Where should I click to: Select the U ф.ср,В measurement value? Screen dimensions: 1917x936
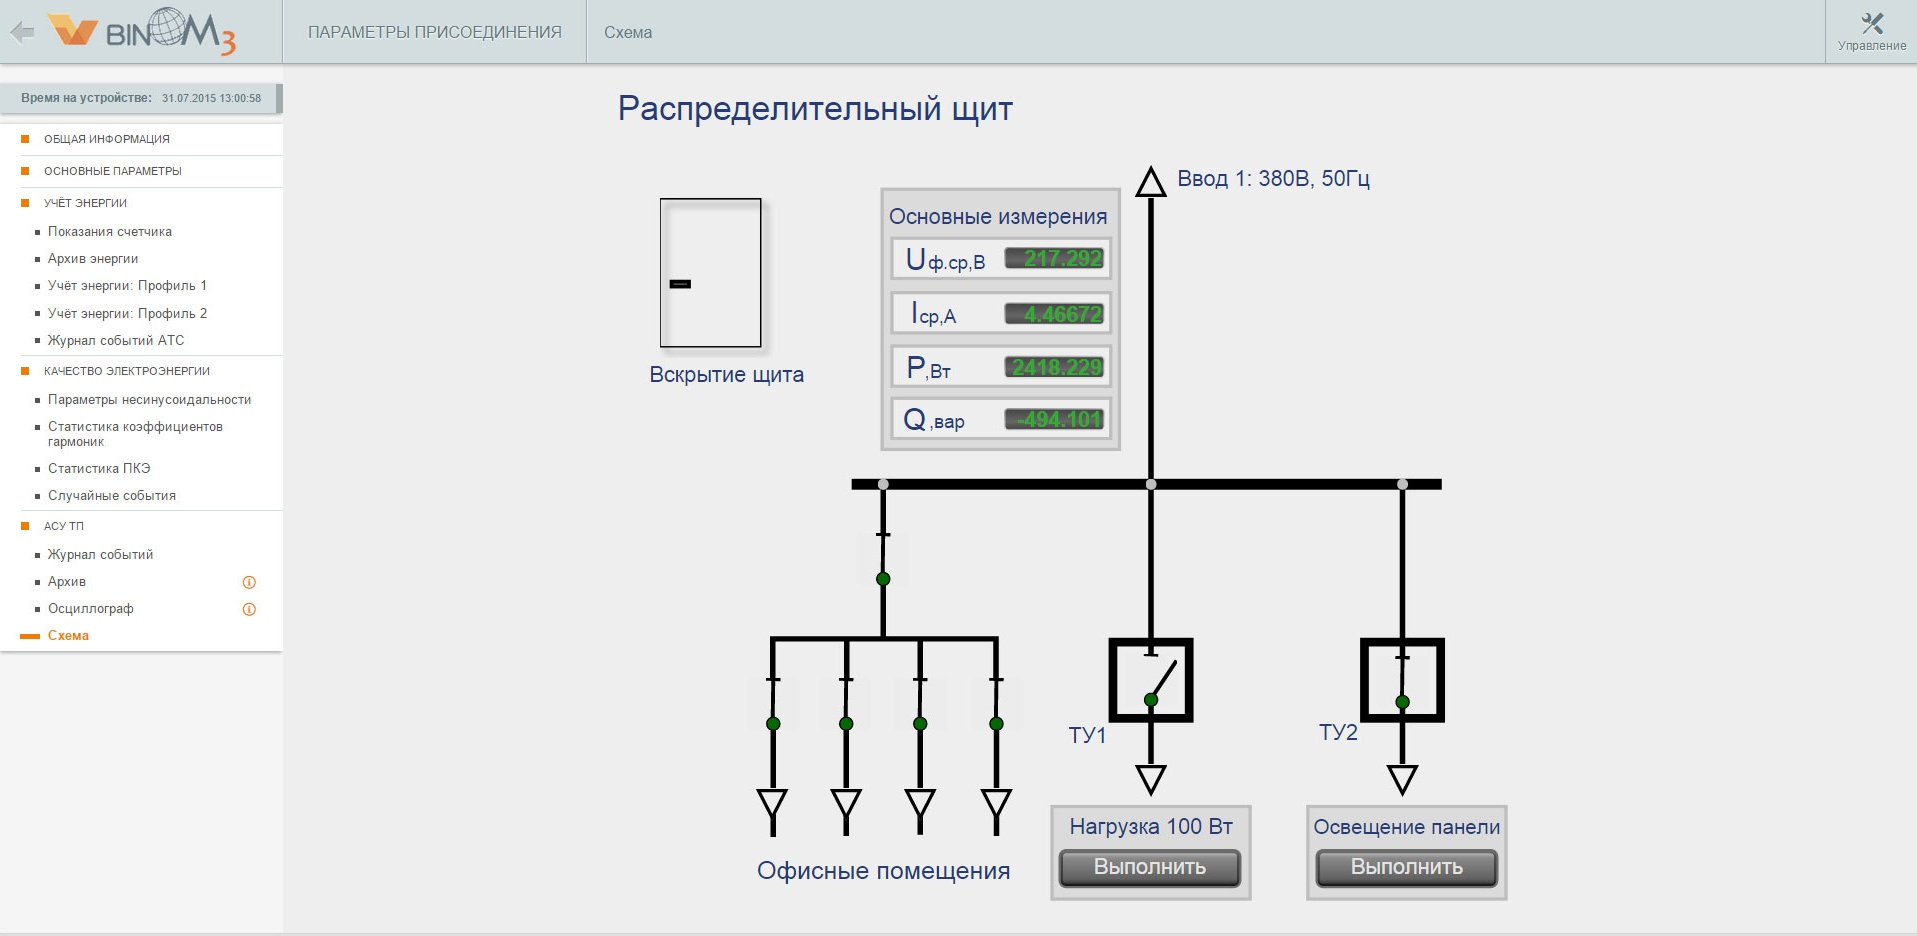(1054, 259)
